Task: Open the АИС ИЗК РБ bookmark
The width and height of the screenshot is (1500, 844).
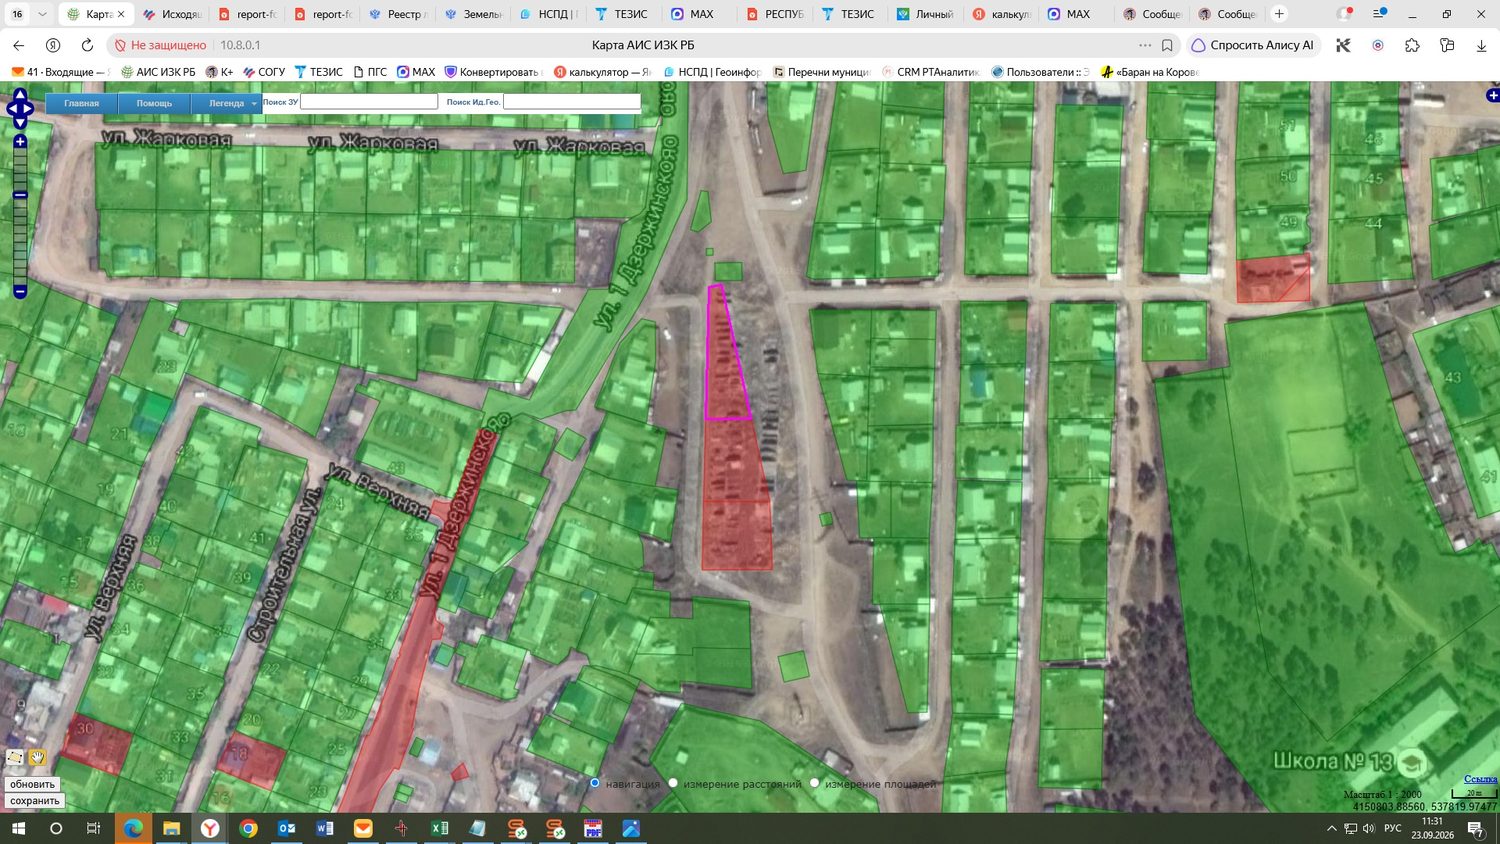Action: [158, 72]
